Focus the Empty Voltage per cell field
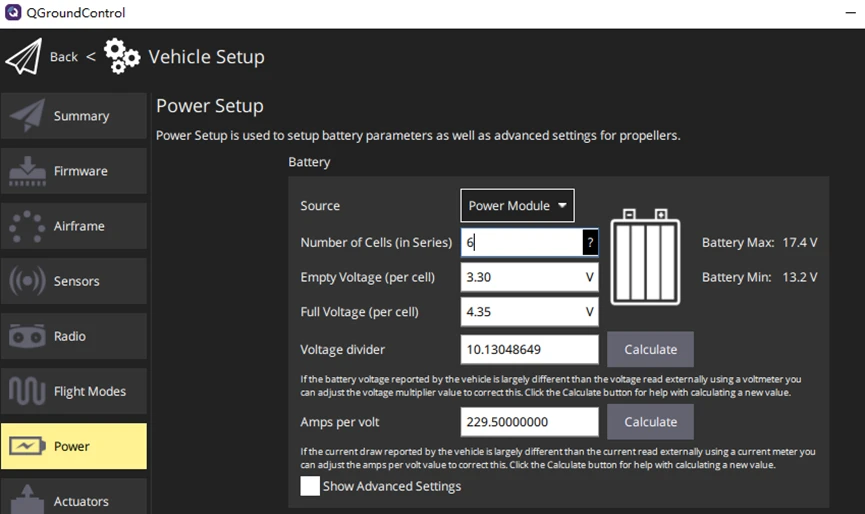 pos(522,277)
